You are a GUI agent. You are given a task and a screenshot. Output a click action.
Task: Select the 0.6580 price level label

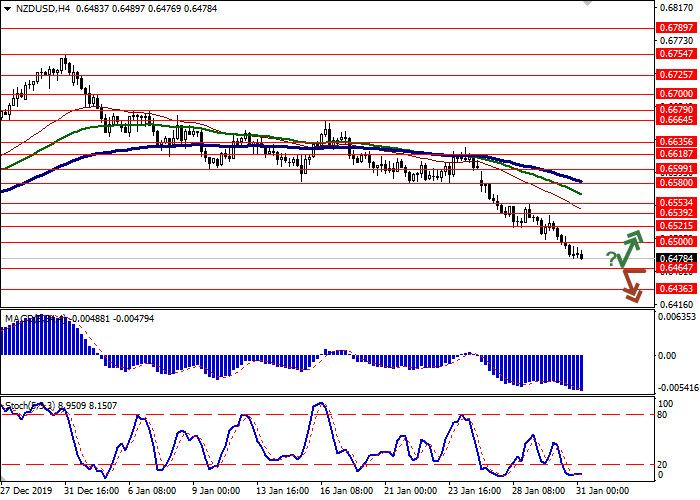(x=676, y=183)
